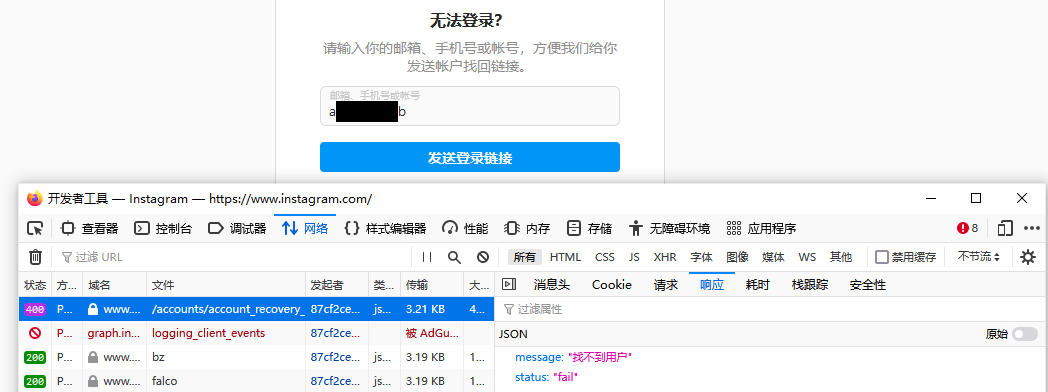Focus the 过滤属性 filter properties field

point(771,309)
